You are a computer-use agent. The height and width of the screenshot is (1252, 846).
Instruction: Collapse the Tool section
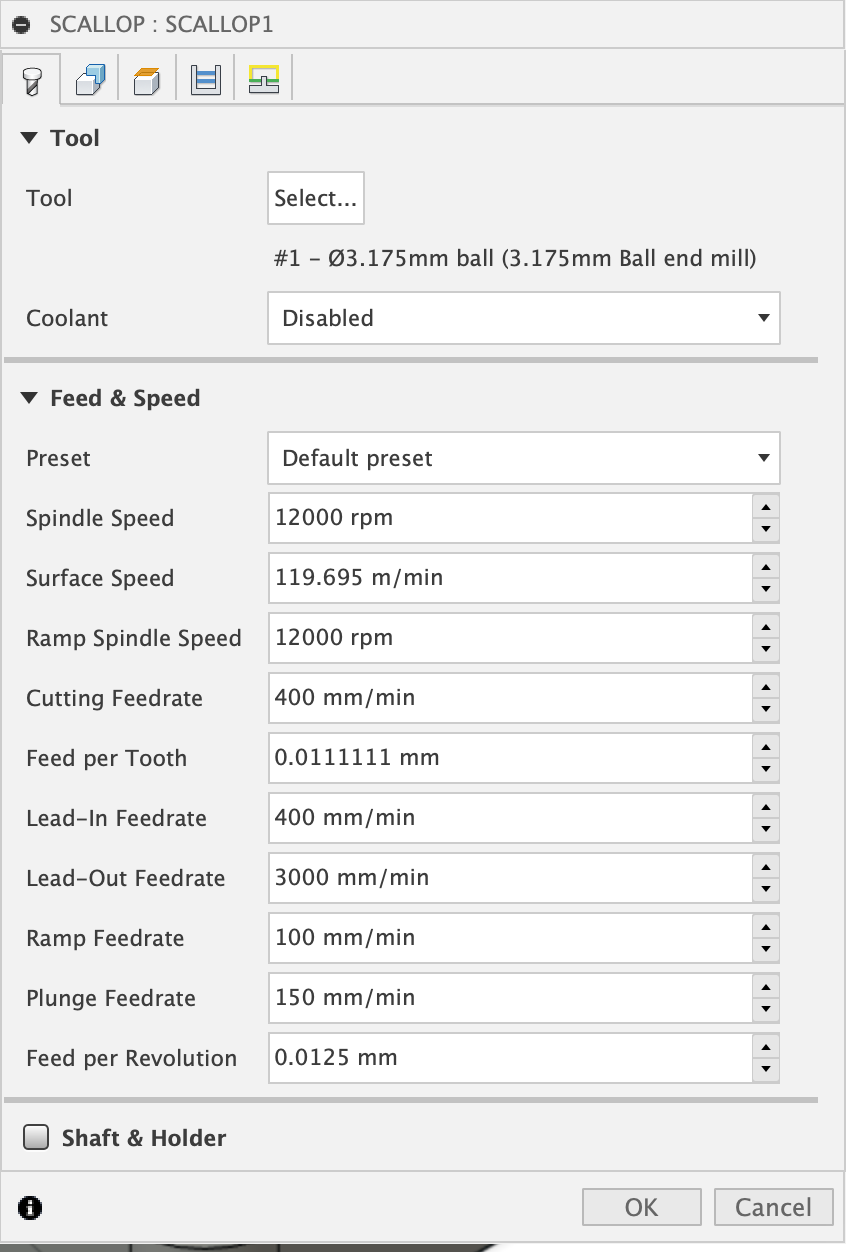(x=29, y=138)
